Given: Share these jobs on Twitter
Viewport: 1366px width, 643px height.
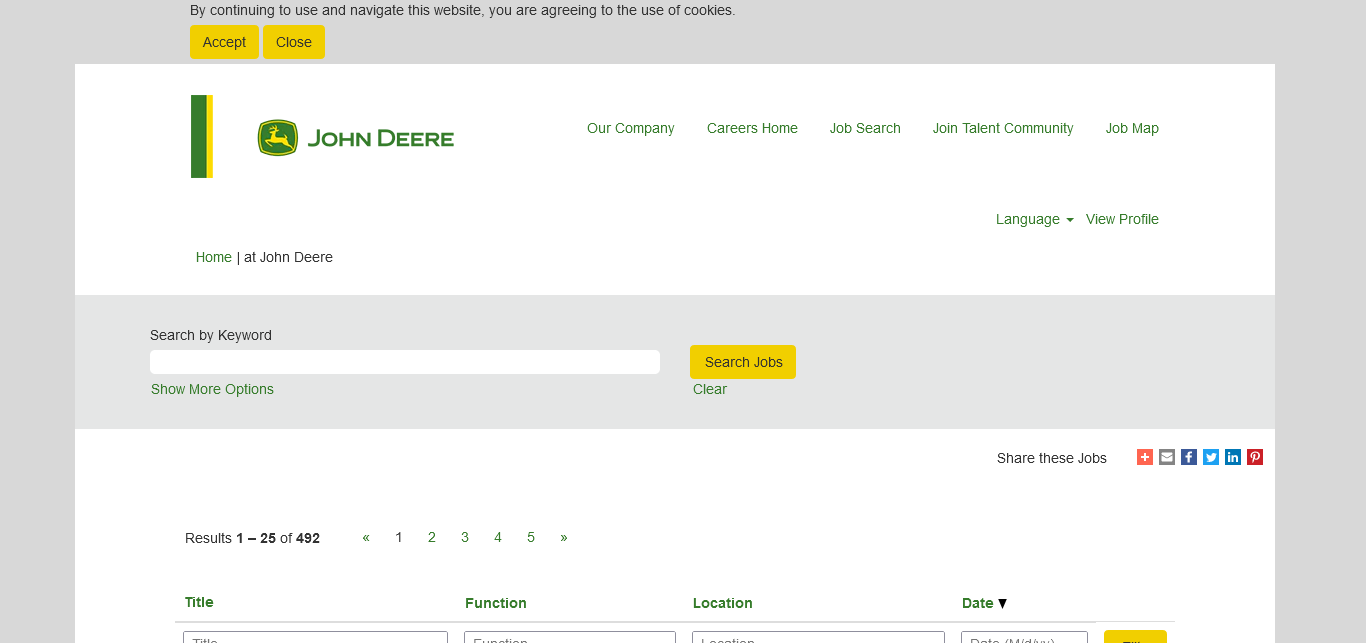Looking at the screenshot, I should pyautogui.click(x=1211, y=457).
